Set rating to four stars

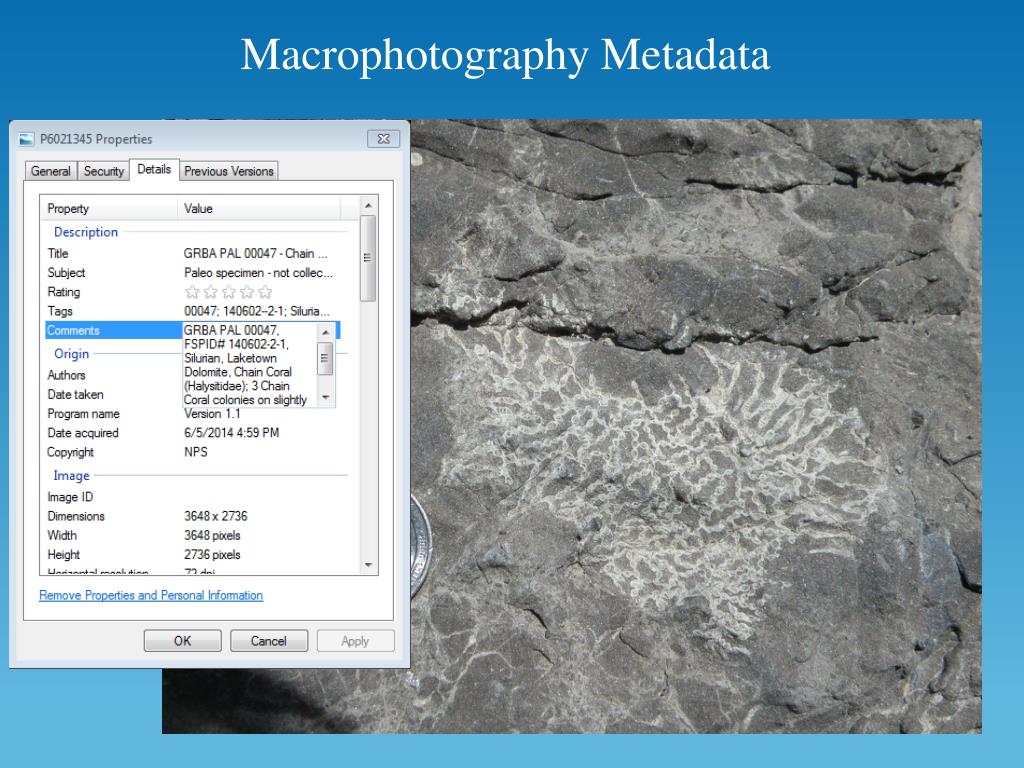[x=247, y=292]
